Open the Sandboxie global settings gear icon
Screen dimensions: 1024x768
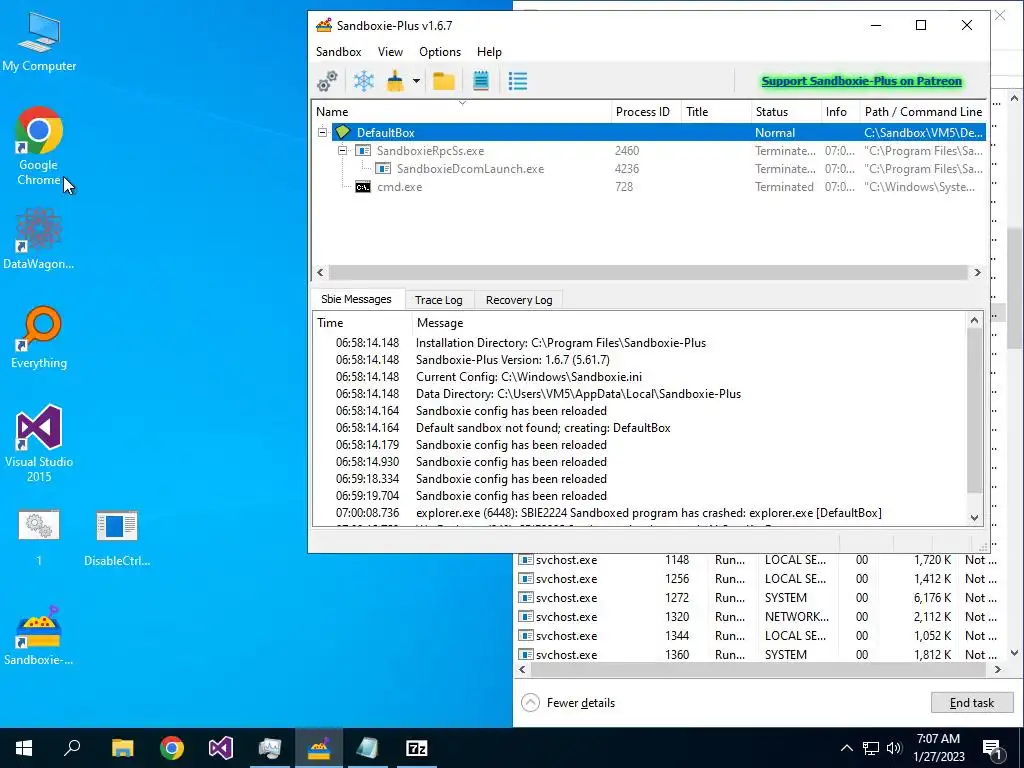pos(327,81)
